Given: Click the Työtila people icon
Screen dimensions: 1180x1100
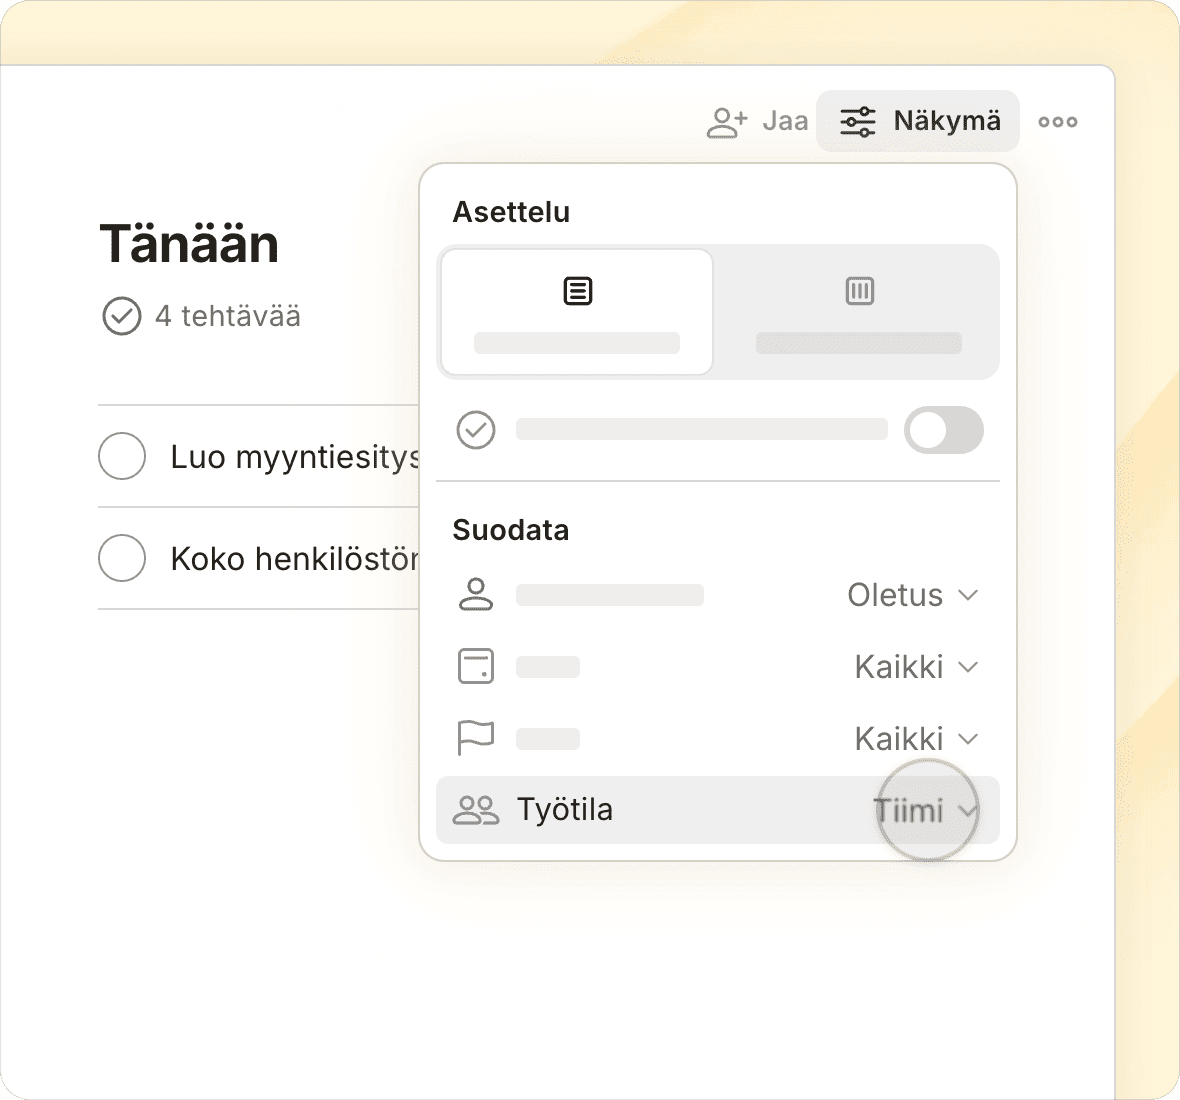Looking at the screenshot, I should (x=476, y=810).
